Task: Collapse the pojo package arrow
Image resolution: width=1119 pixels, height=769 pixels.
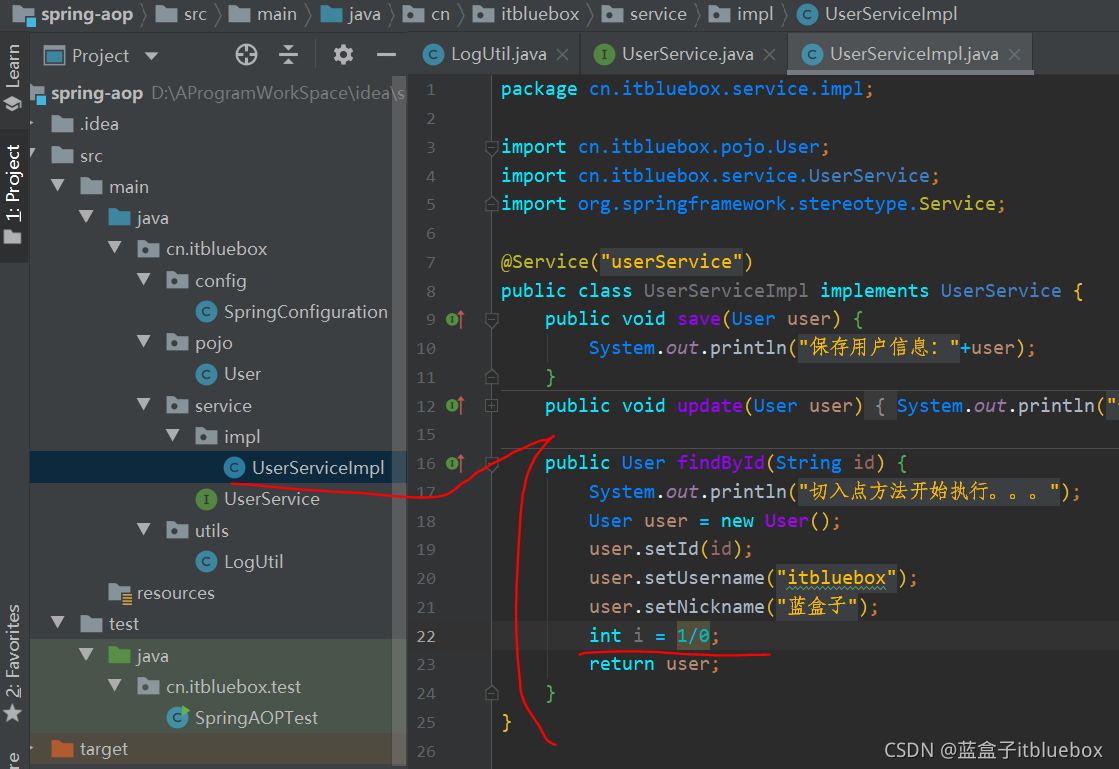Action: point(143,342)
